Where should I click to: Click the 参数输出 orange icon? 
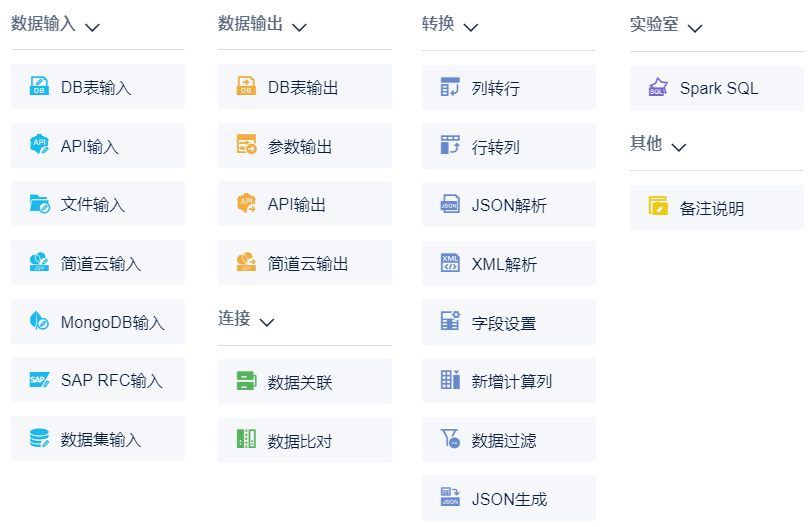[x=246, y=146]
